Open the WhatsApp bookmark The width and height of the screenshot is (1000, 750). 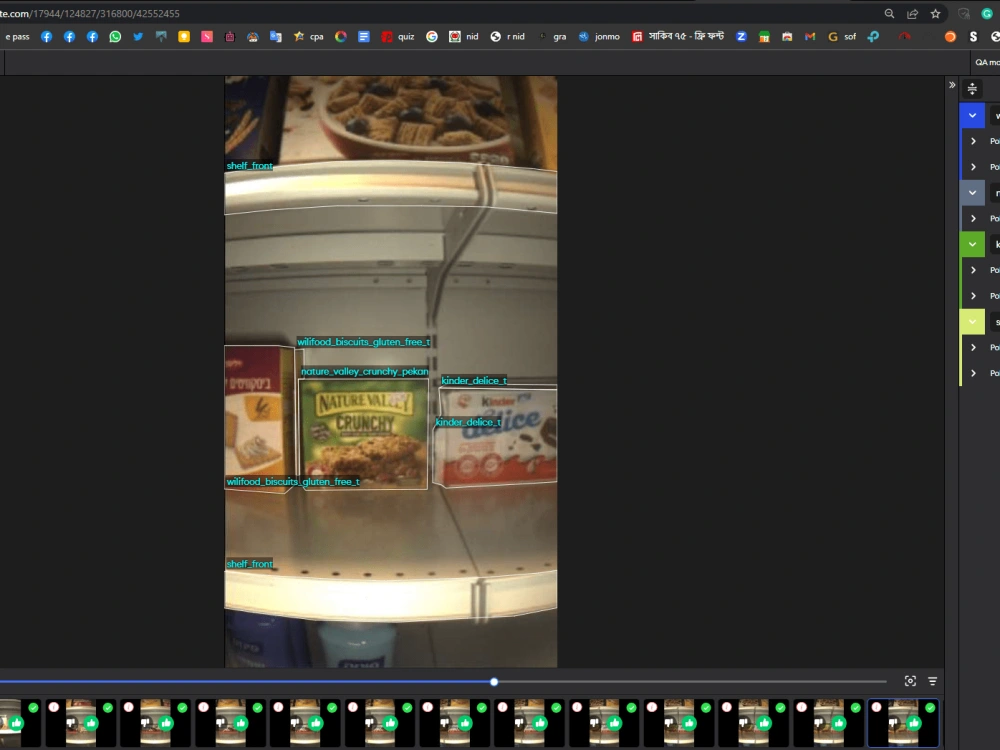coord(115,36)
